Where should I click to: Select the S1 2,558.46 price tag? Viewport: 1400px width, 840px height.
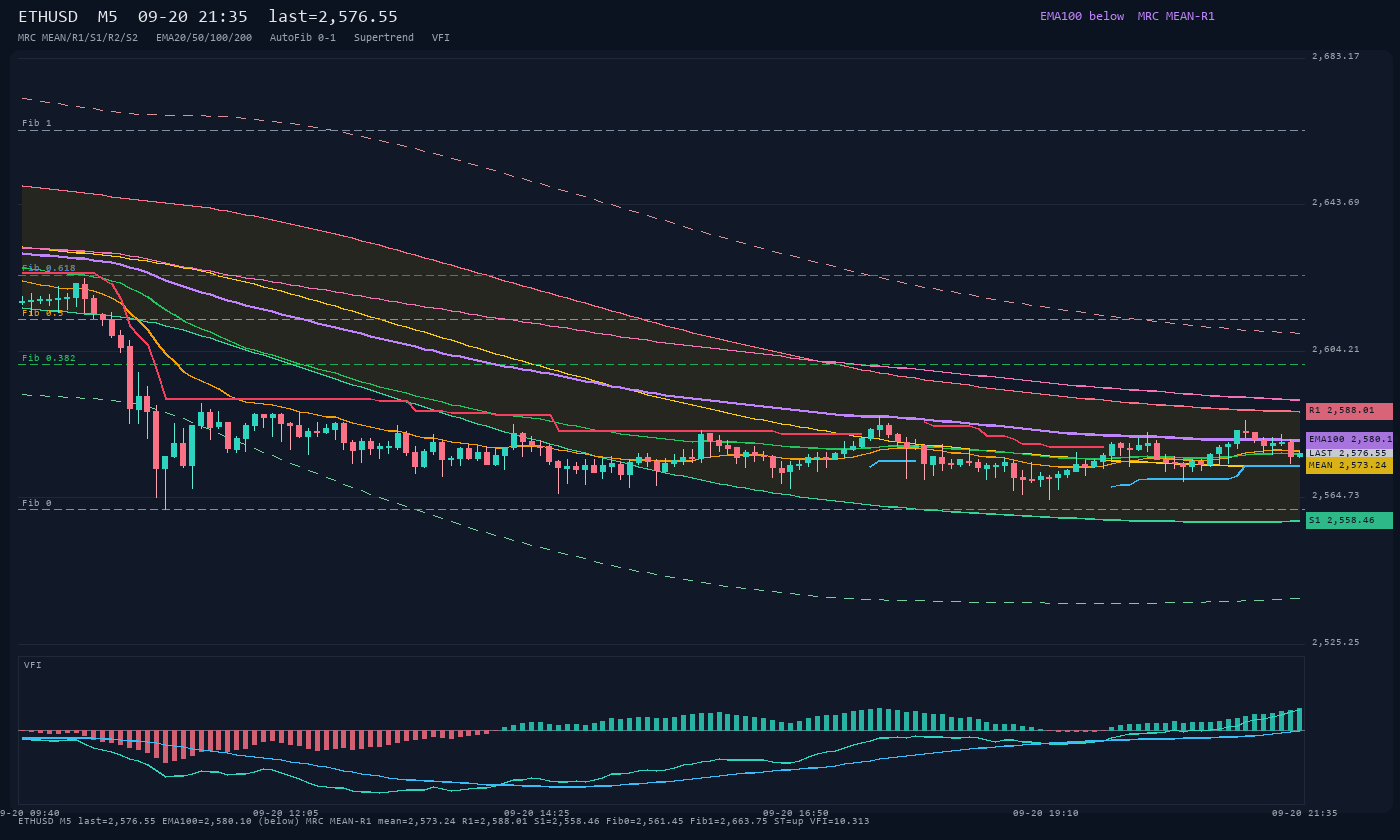[x=1349, y=520]
